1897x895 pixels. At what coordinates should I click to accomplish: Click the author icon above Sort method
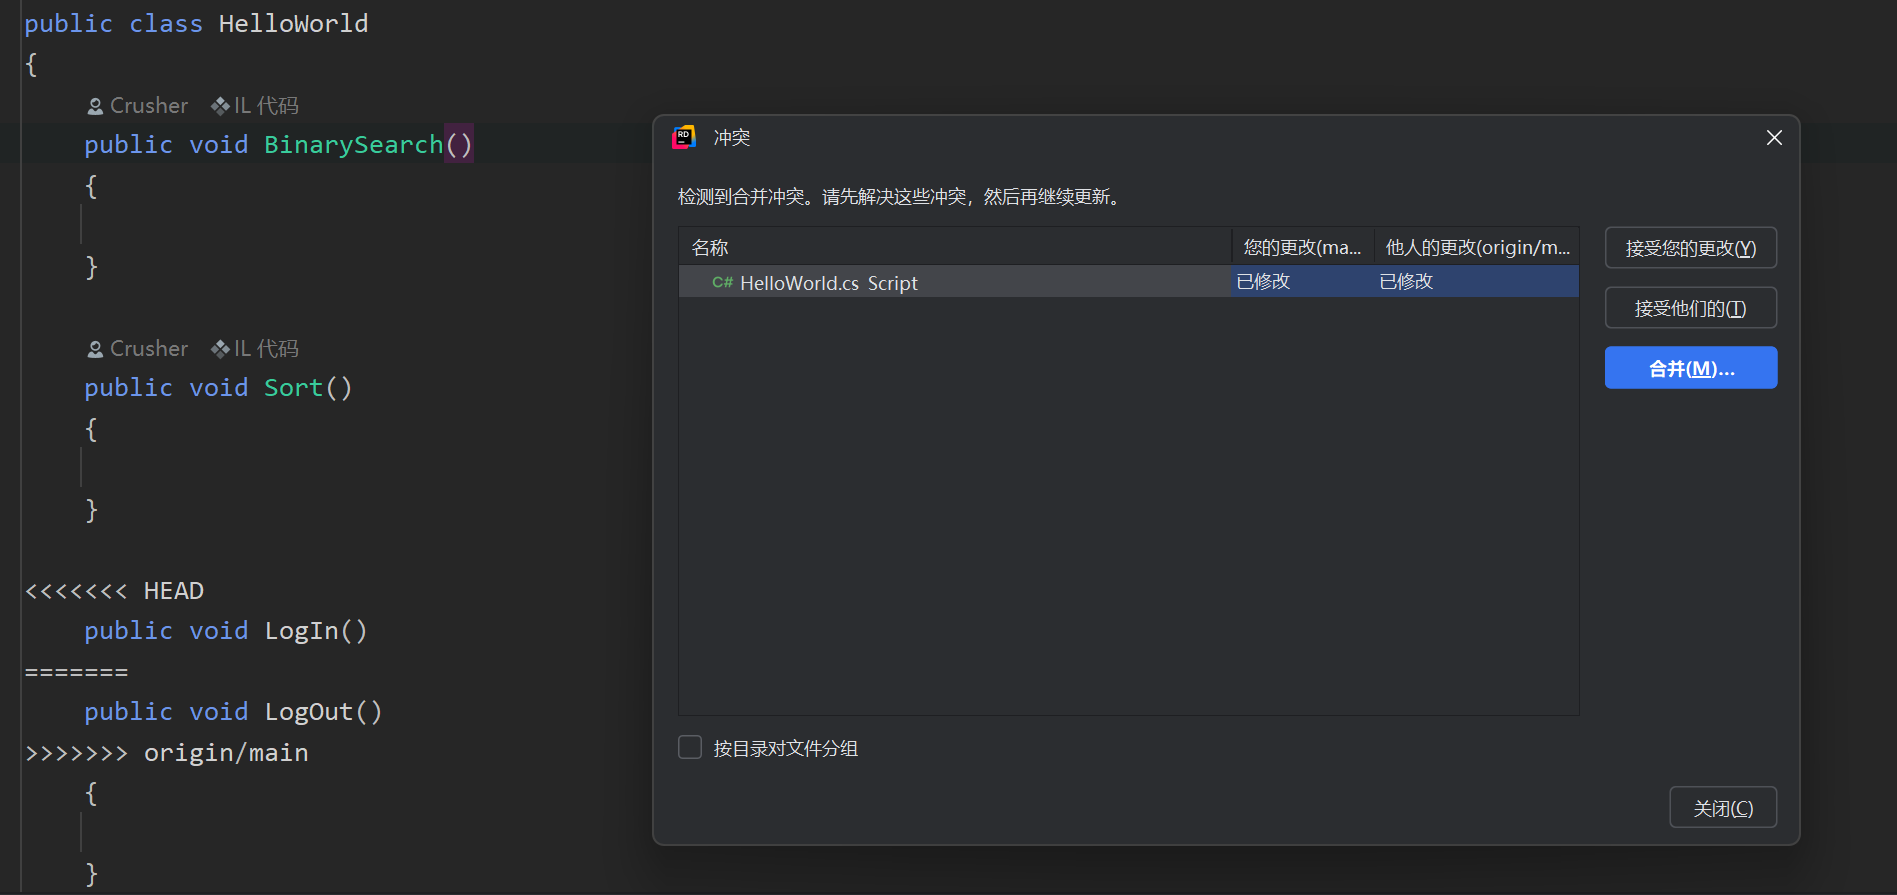[x=95, y=349]
